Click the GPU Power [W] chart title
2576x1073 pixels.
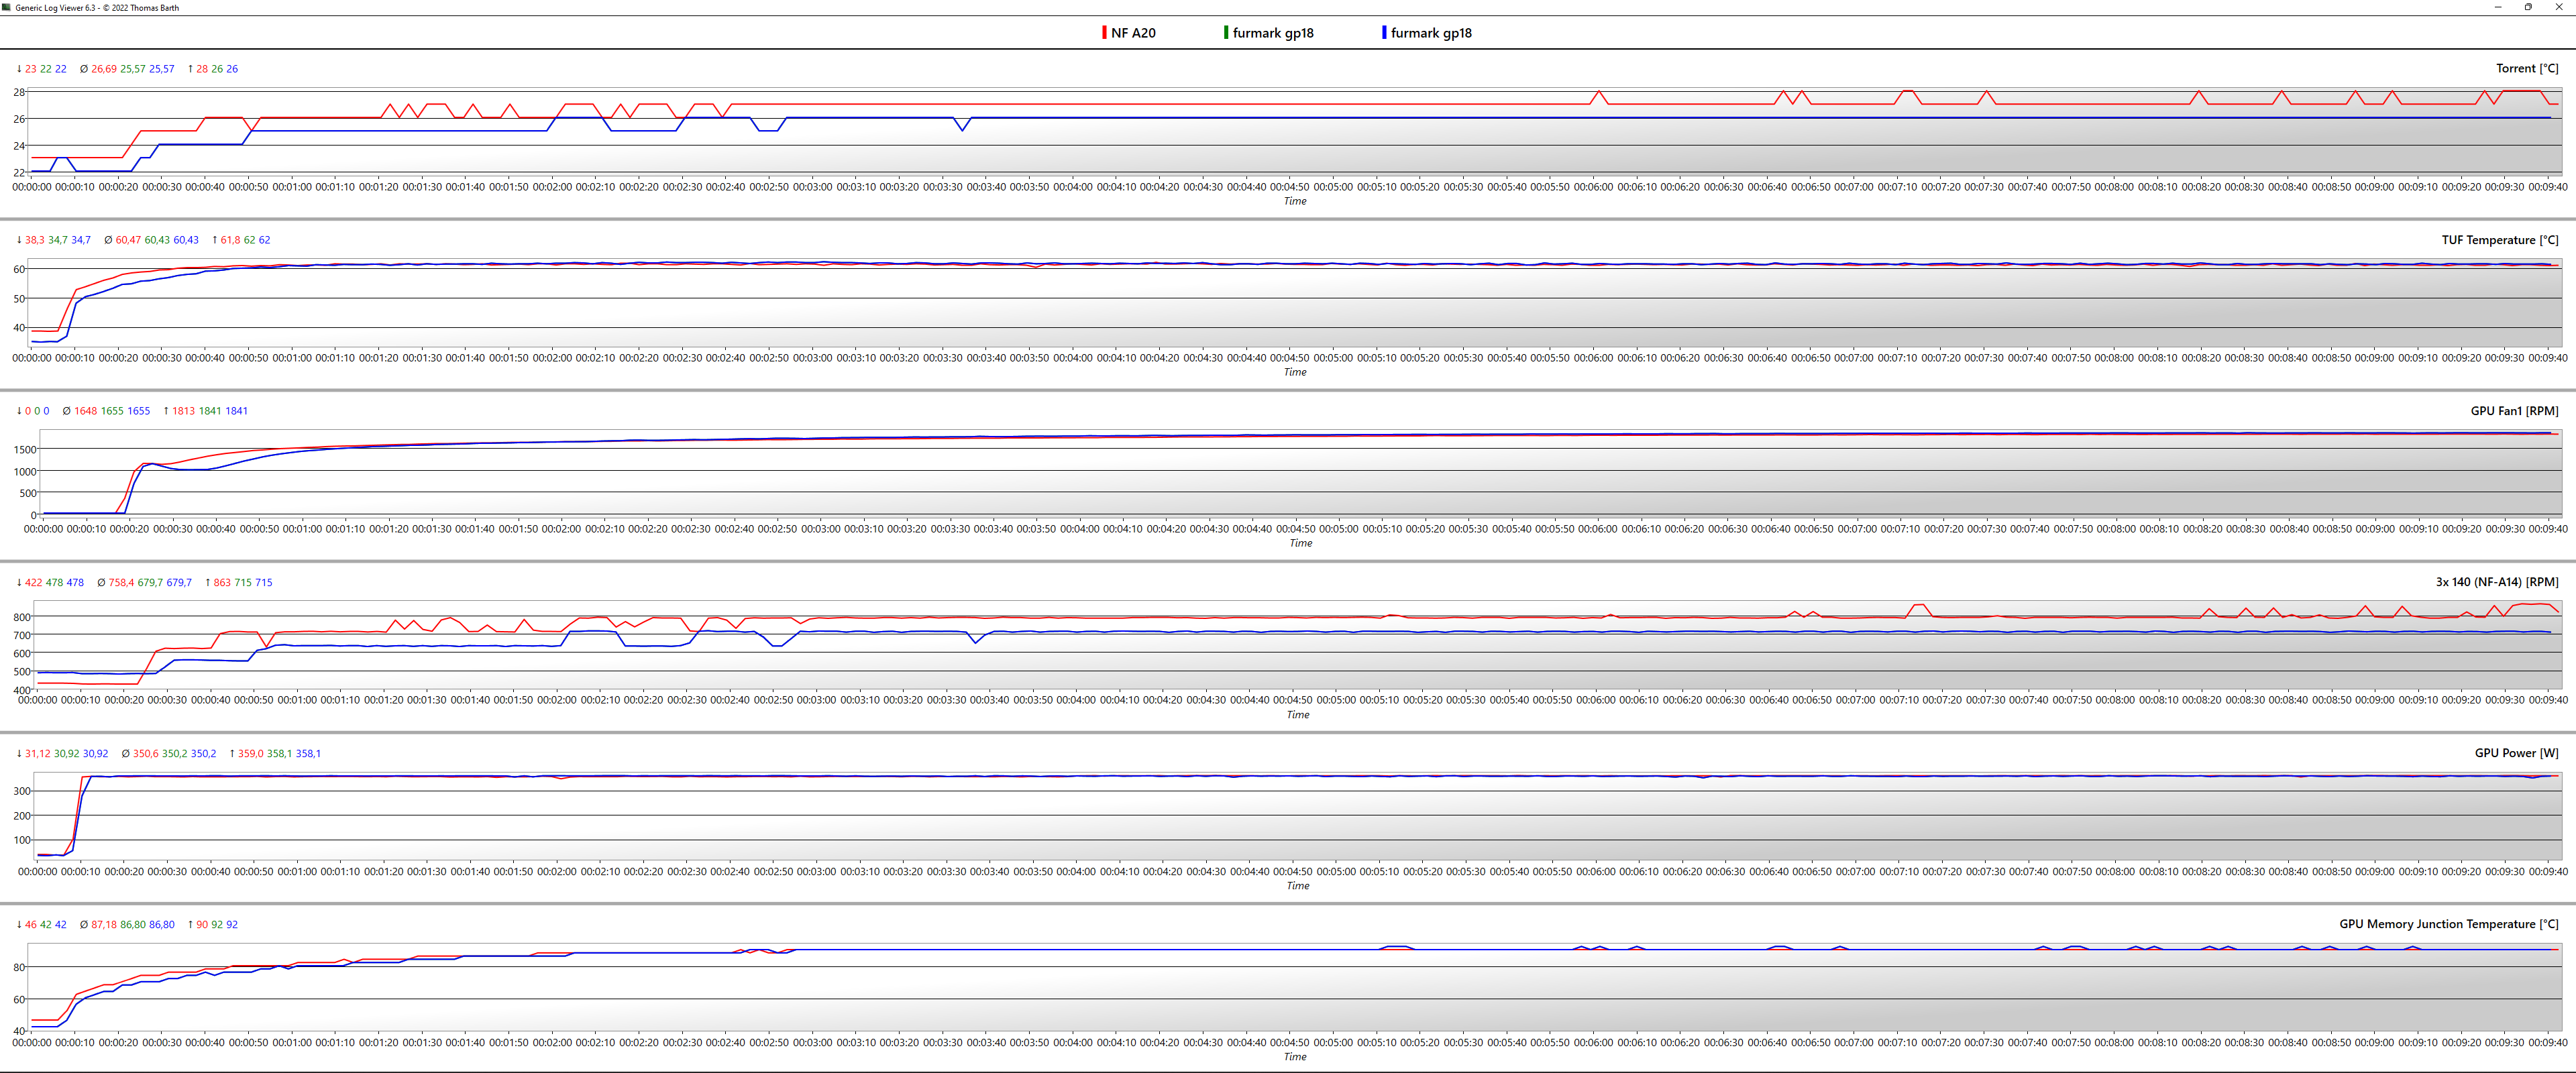point(2516,753)
